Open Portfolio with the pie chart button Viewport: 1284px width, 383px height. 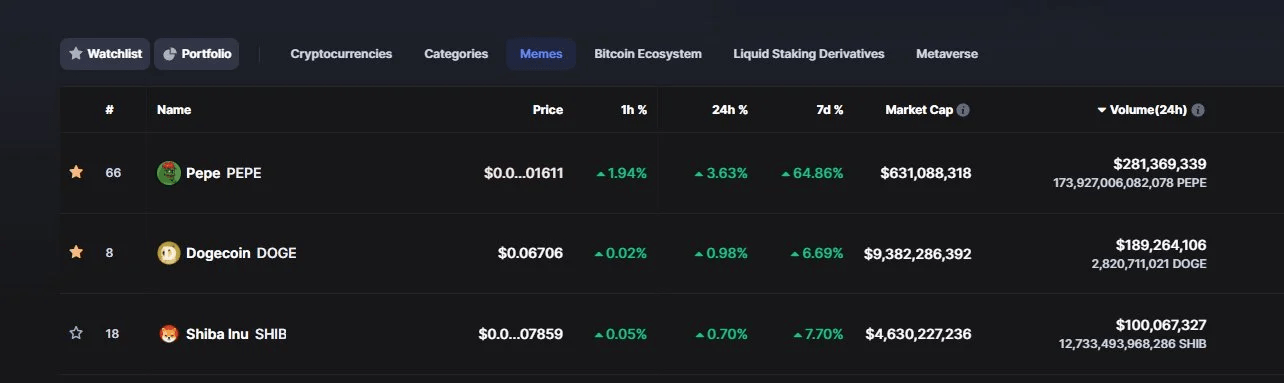point(197,54)
